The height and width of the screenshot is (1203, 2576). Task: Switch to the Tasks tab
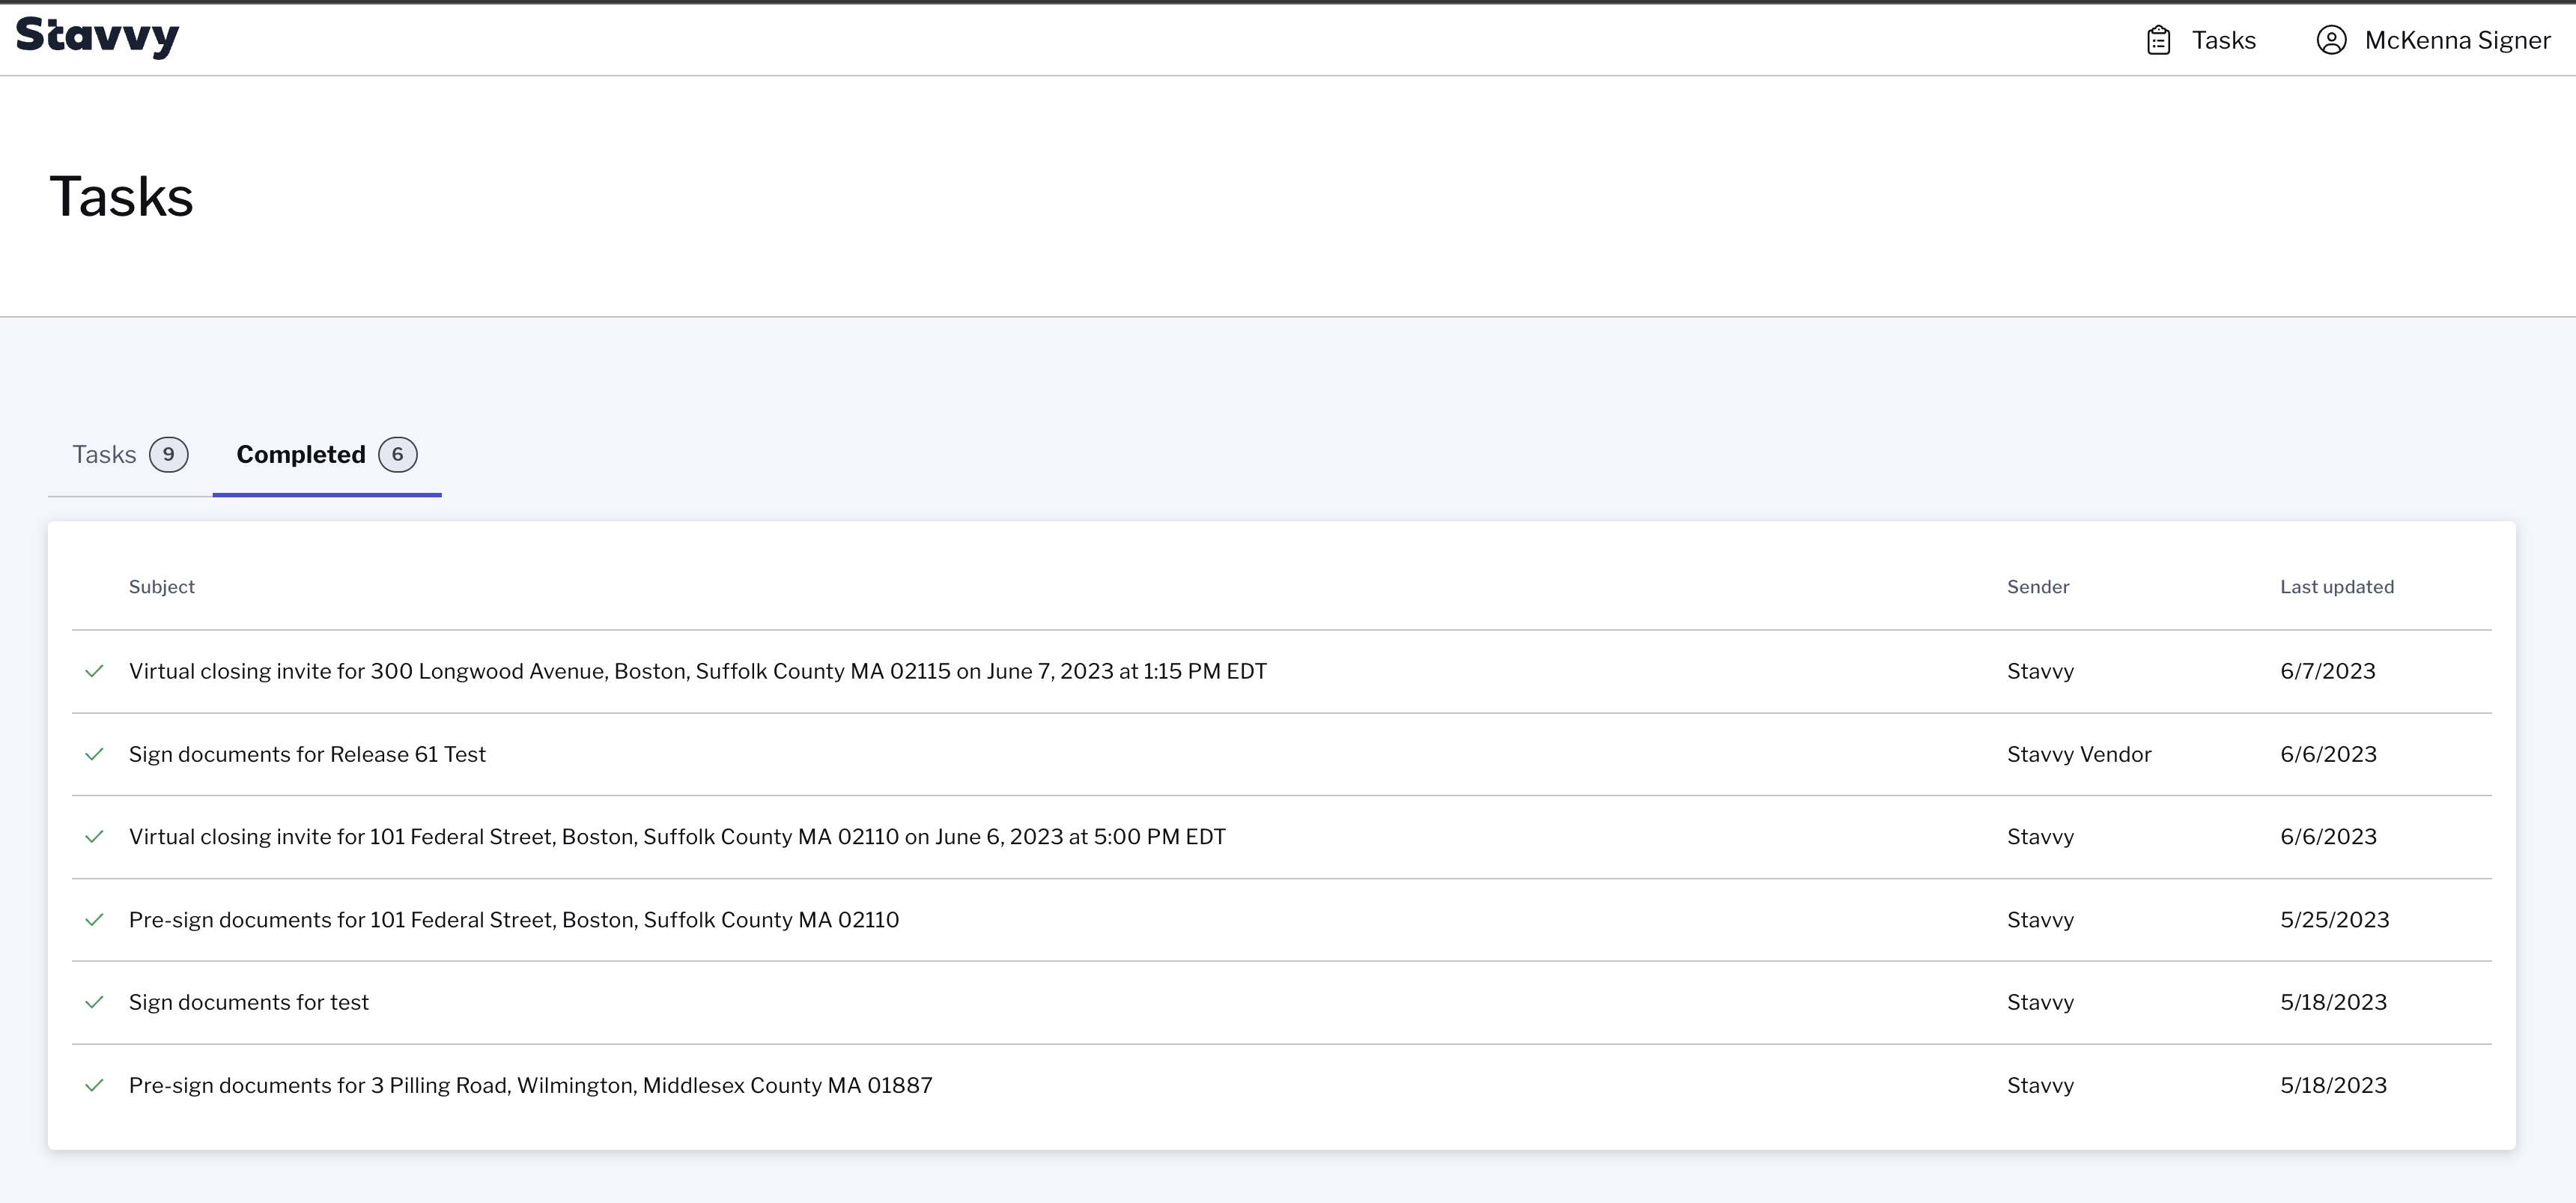tap(130, 455)
